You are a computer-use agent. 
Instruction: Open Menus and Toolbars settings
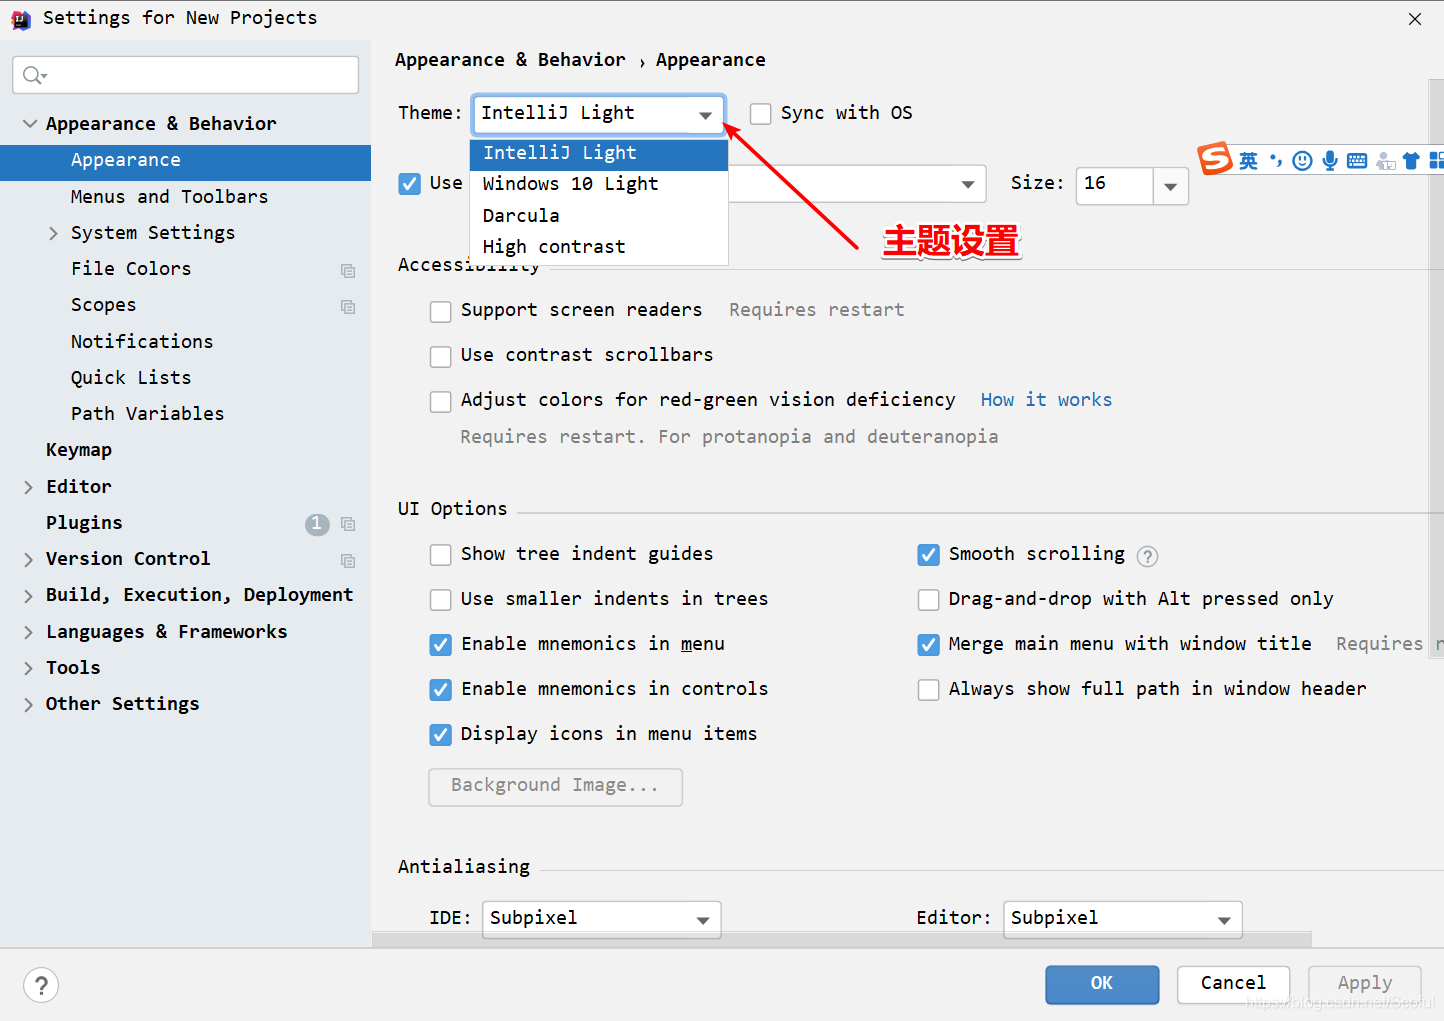169,197
